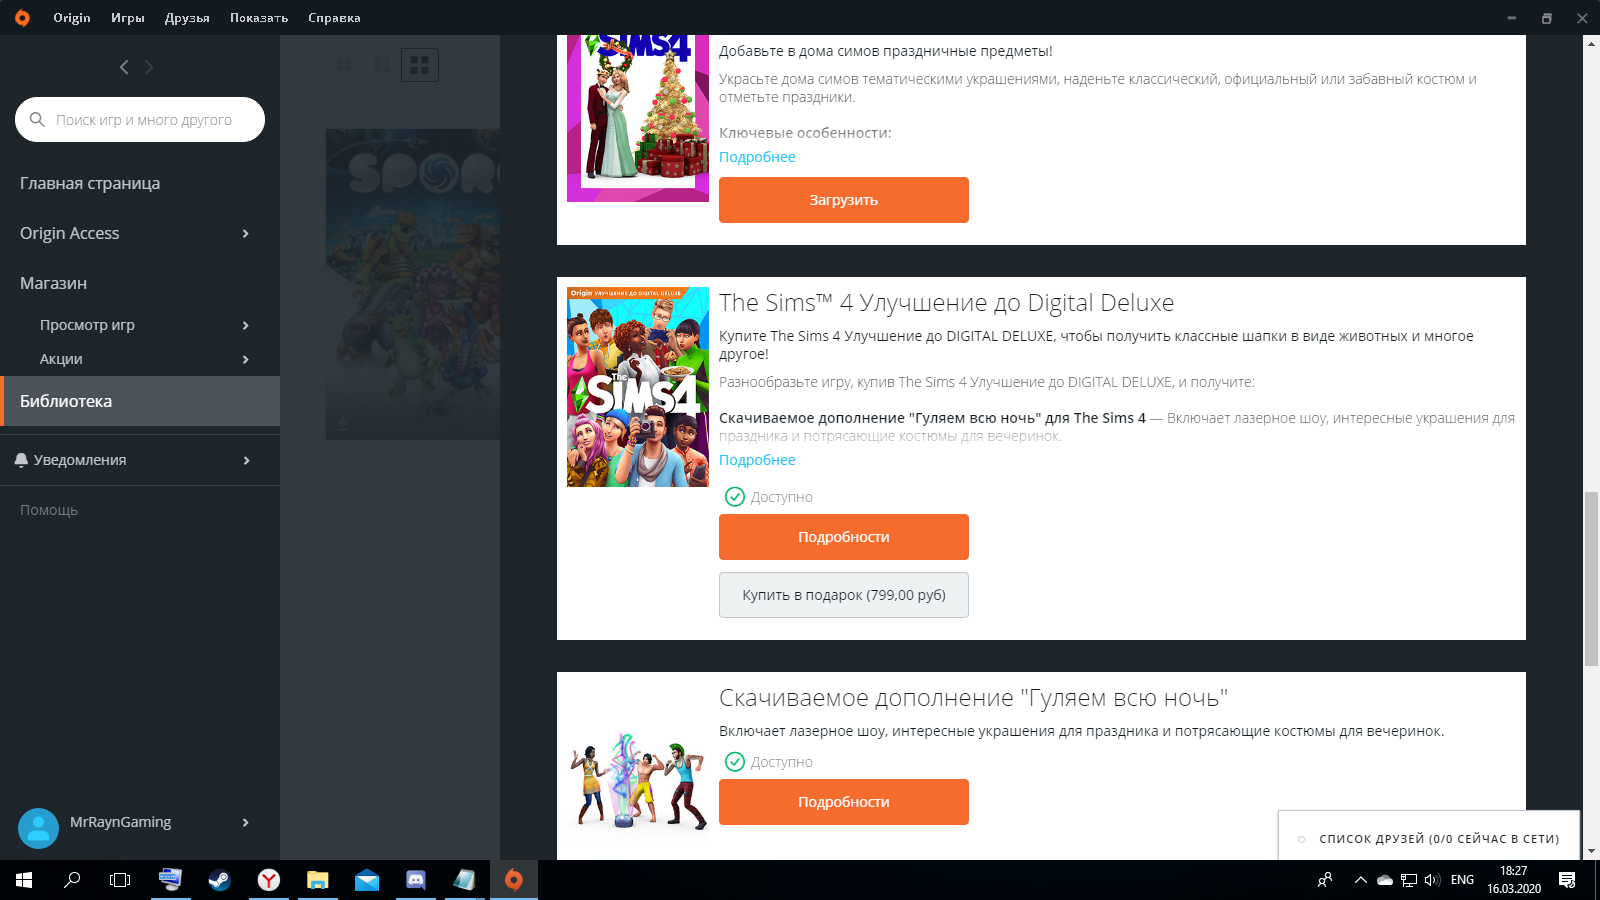Open Windows search from taskbar
This screenshot has width=1600, height=900.
click(72, 880)
